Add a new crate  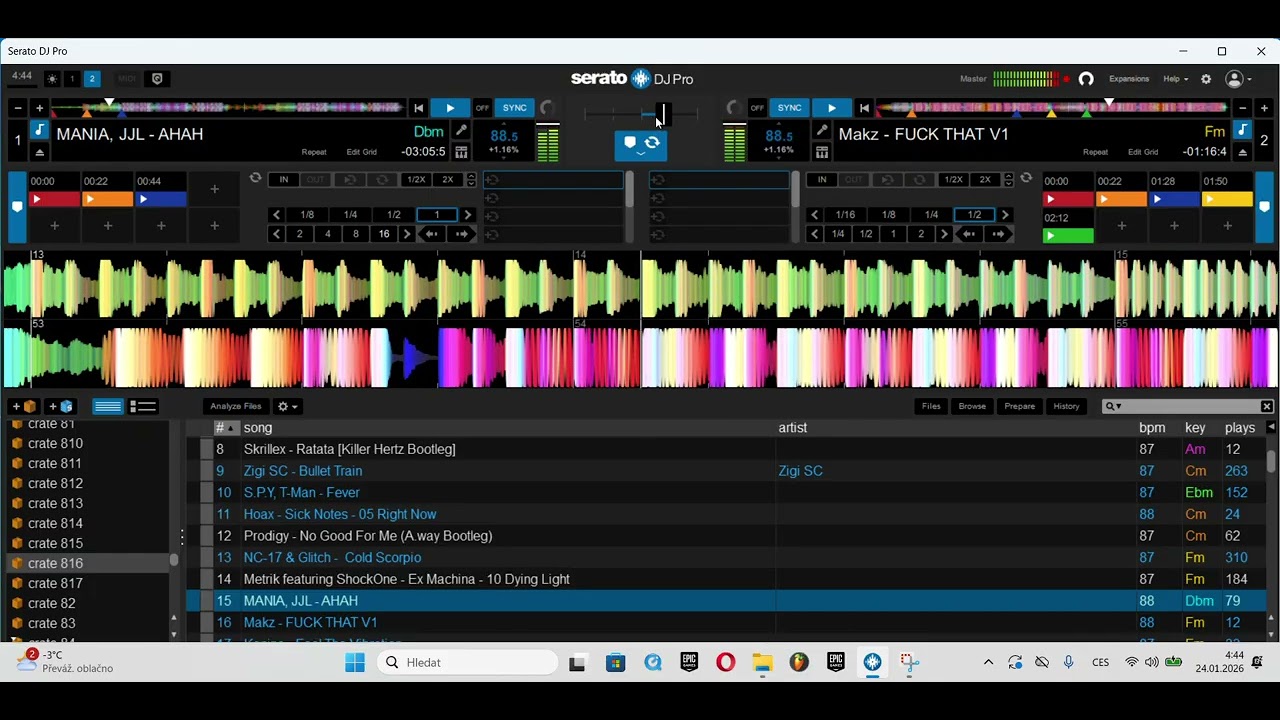pyautogui.click(x=24, y=406)
